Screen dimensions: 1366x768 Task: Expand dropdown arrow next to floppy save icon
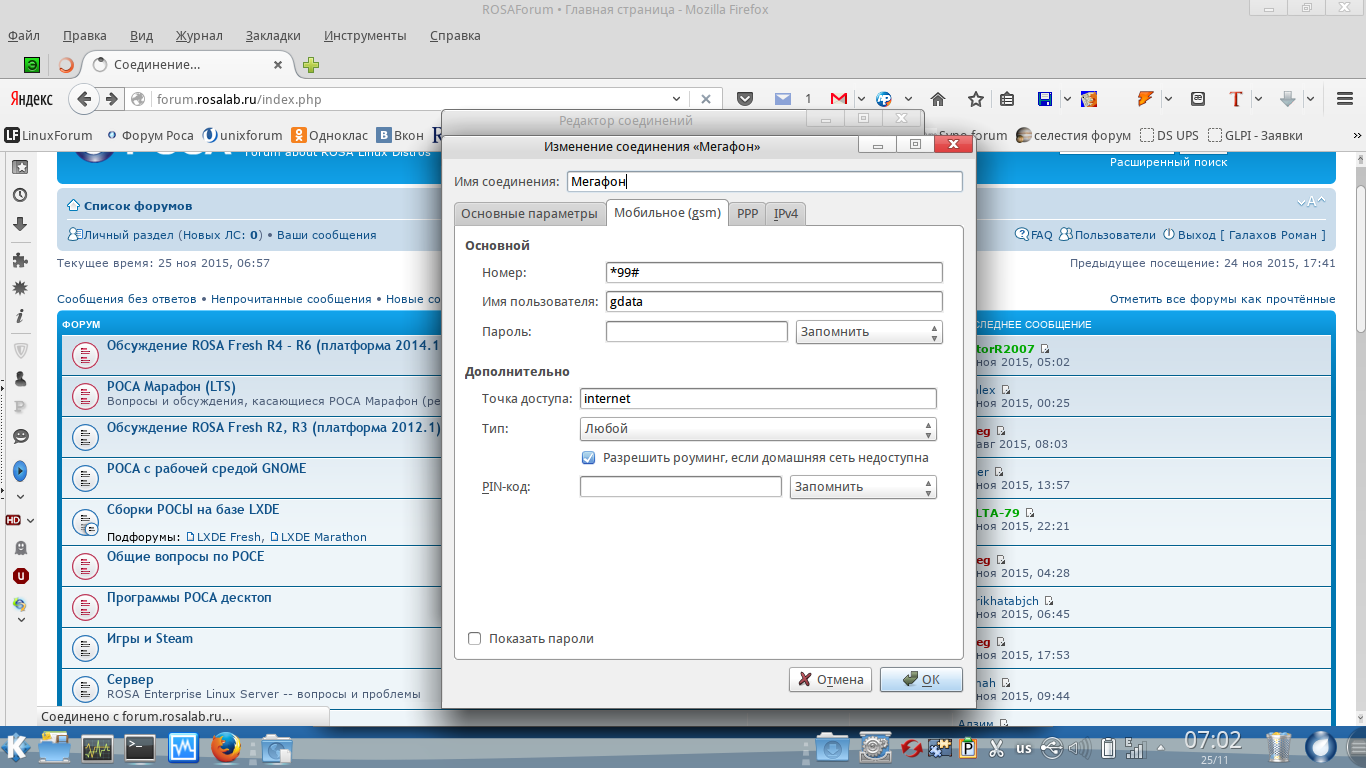[1067, 99]
